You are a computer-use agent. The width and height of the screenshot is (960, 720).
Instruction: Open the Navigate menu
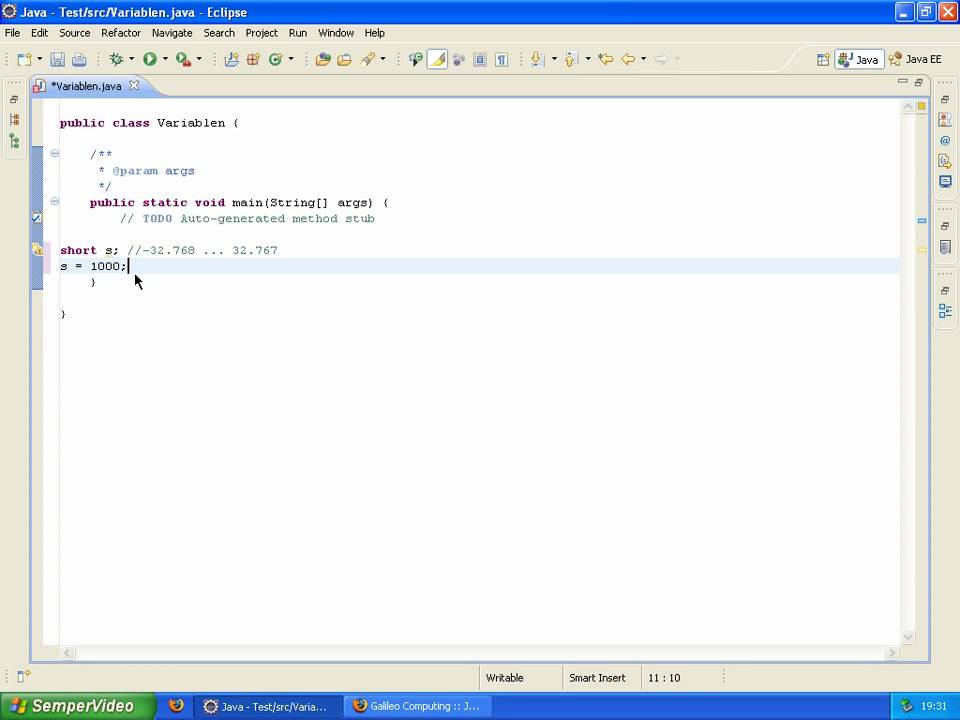coord(172,33)
